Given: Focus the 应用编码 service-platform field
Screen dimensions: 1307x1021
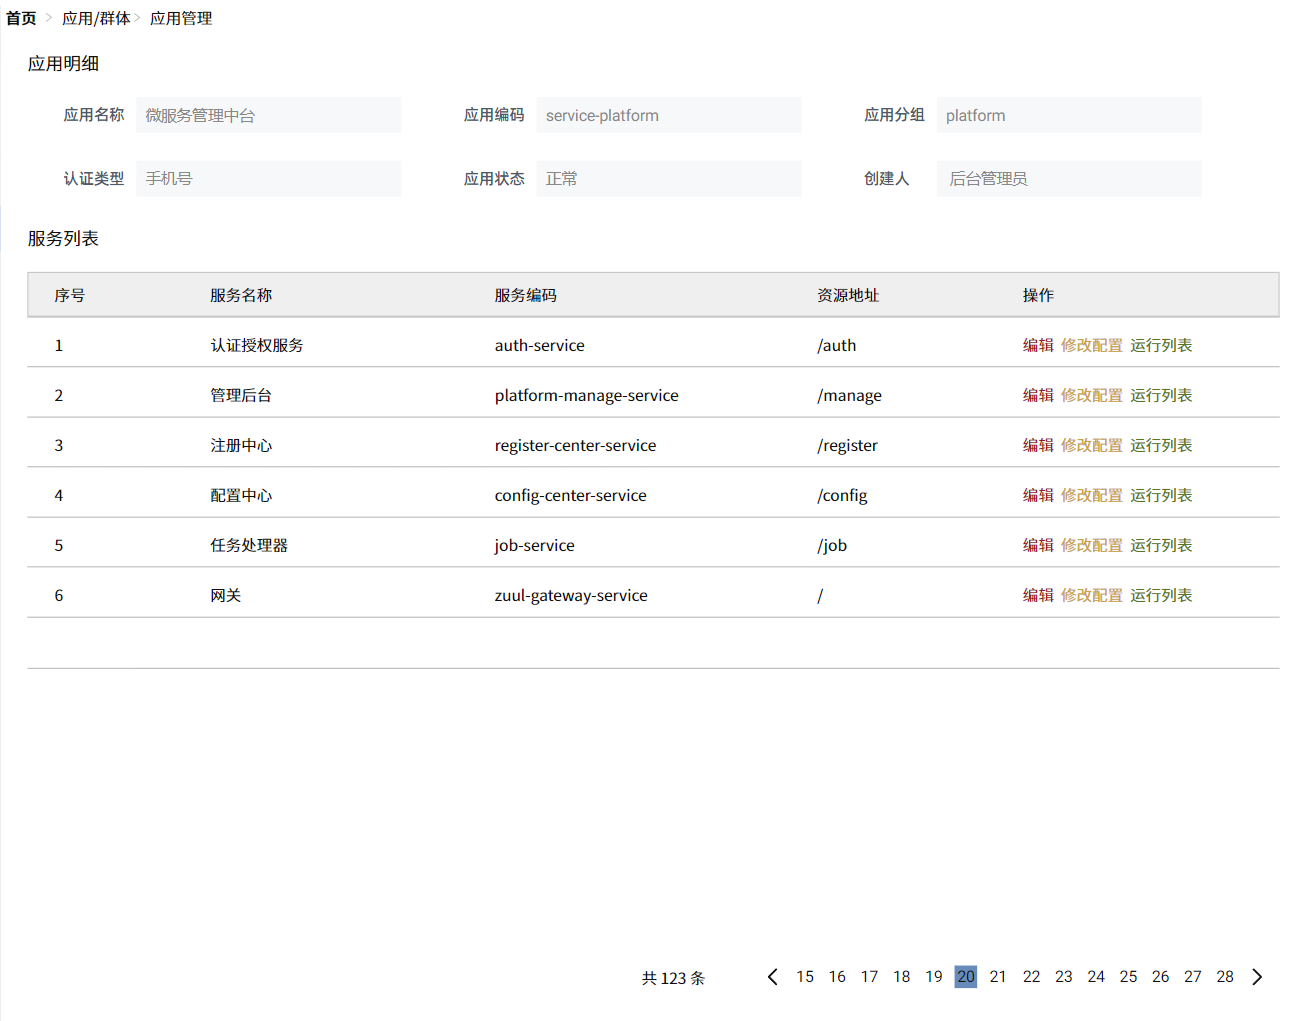Looking at the screenshot, I should point(668,115).
